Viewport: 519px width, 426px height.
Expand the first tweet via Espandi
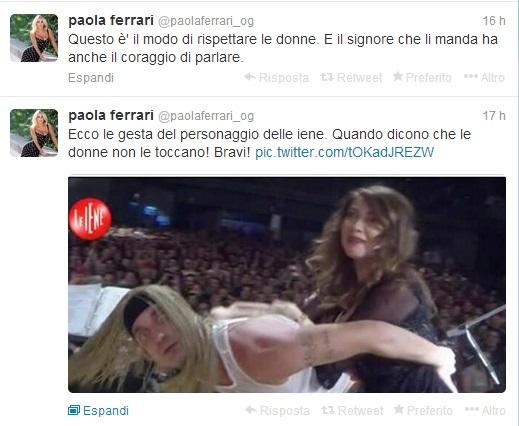point(91,78)
